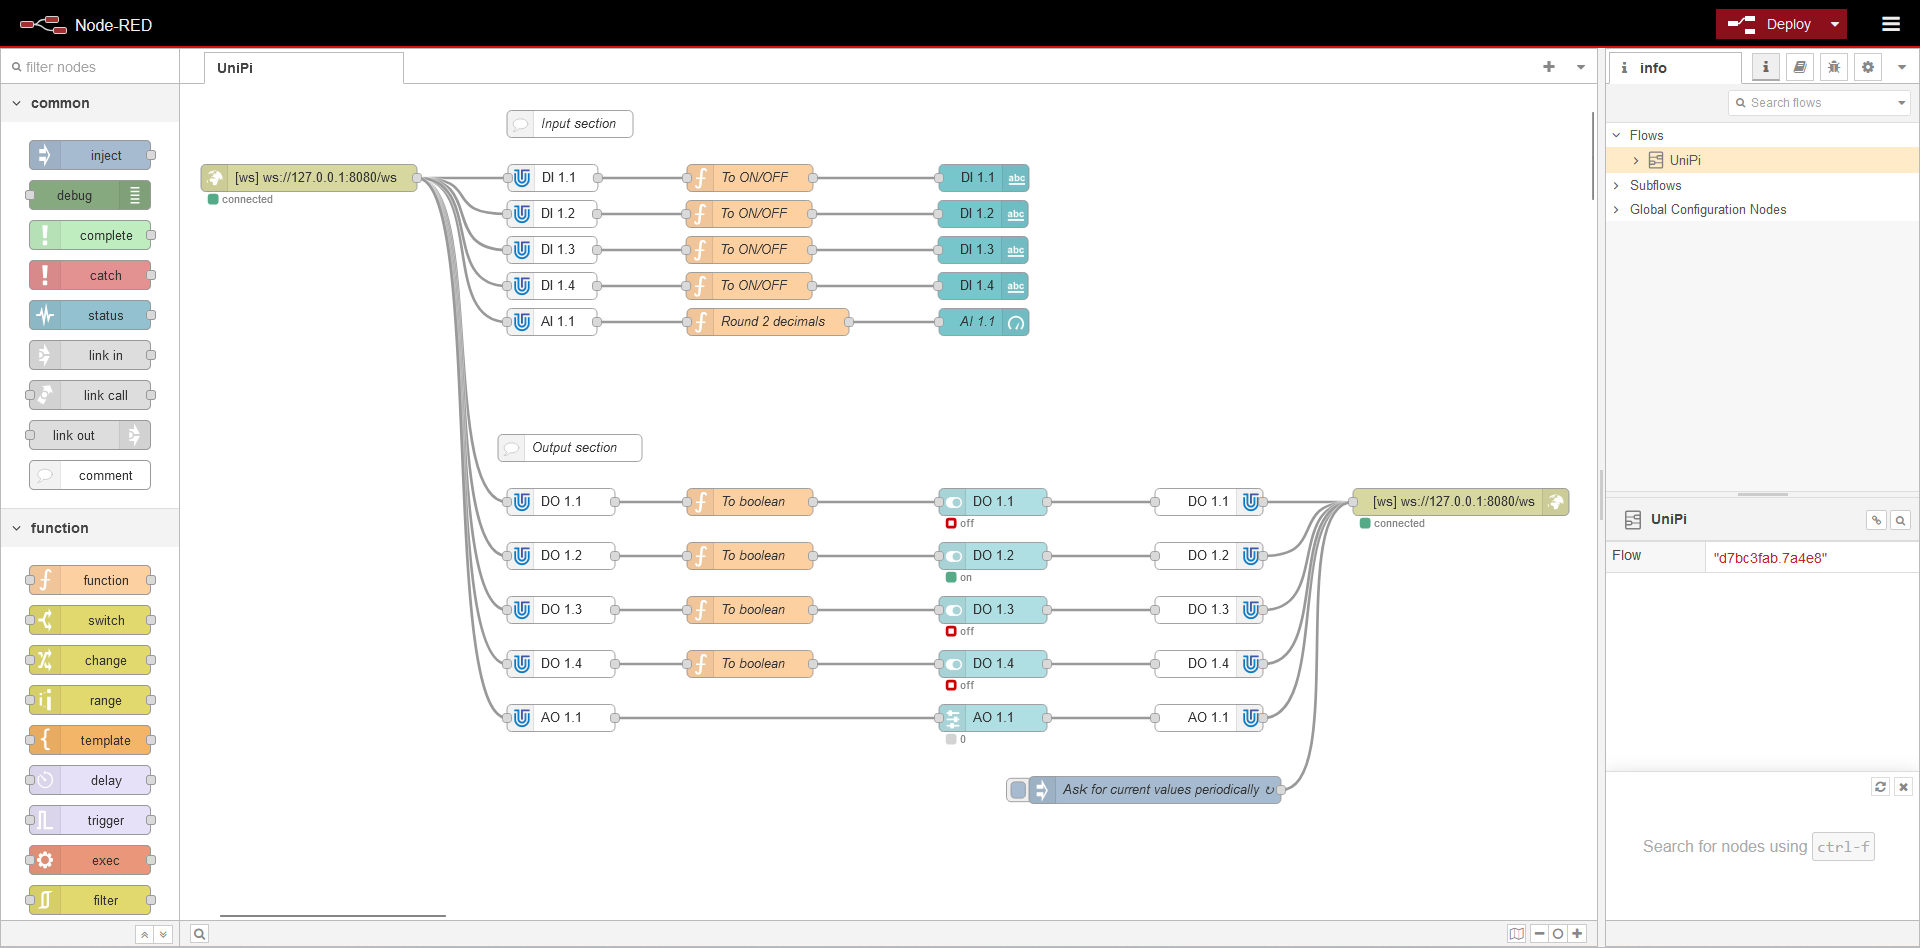Image resolution: width=1920 pixels, height=948 pixels.
Task: Open workspace search magnifier in footer
Action: point(200,934)
